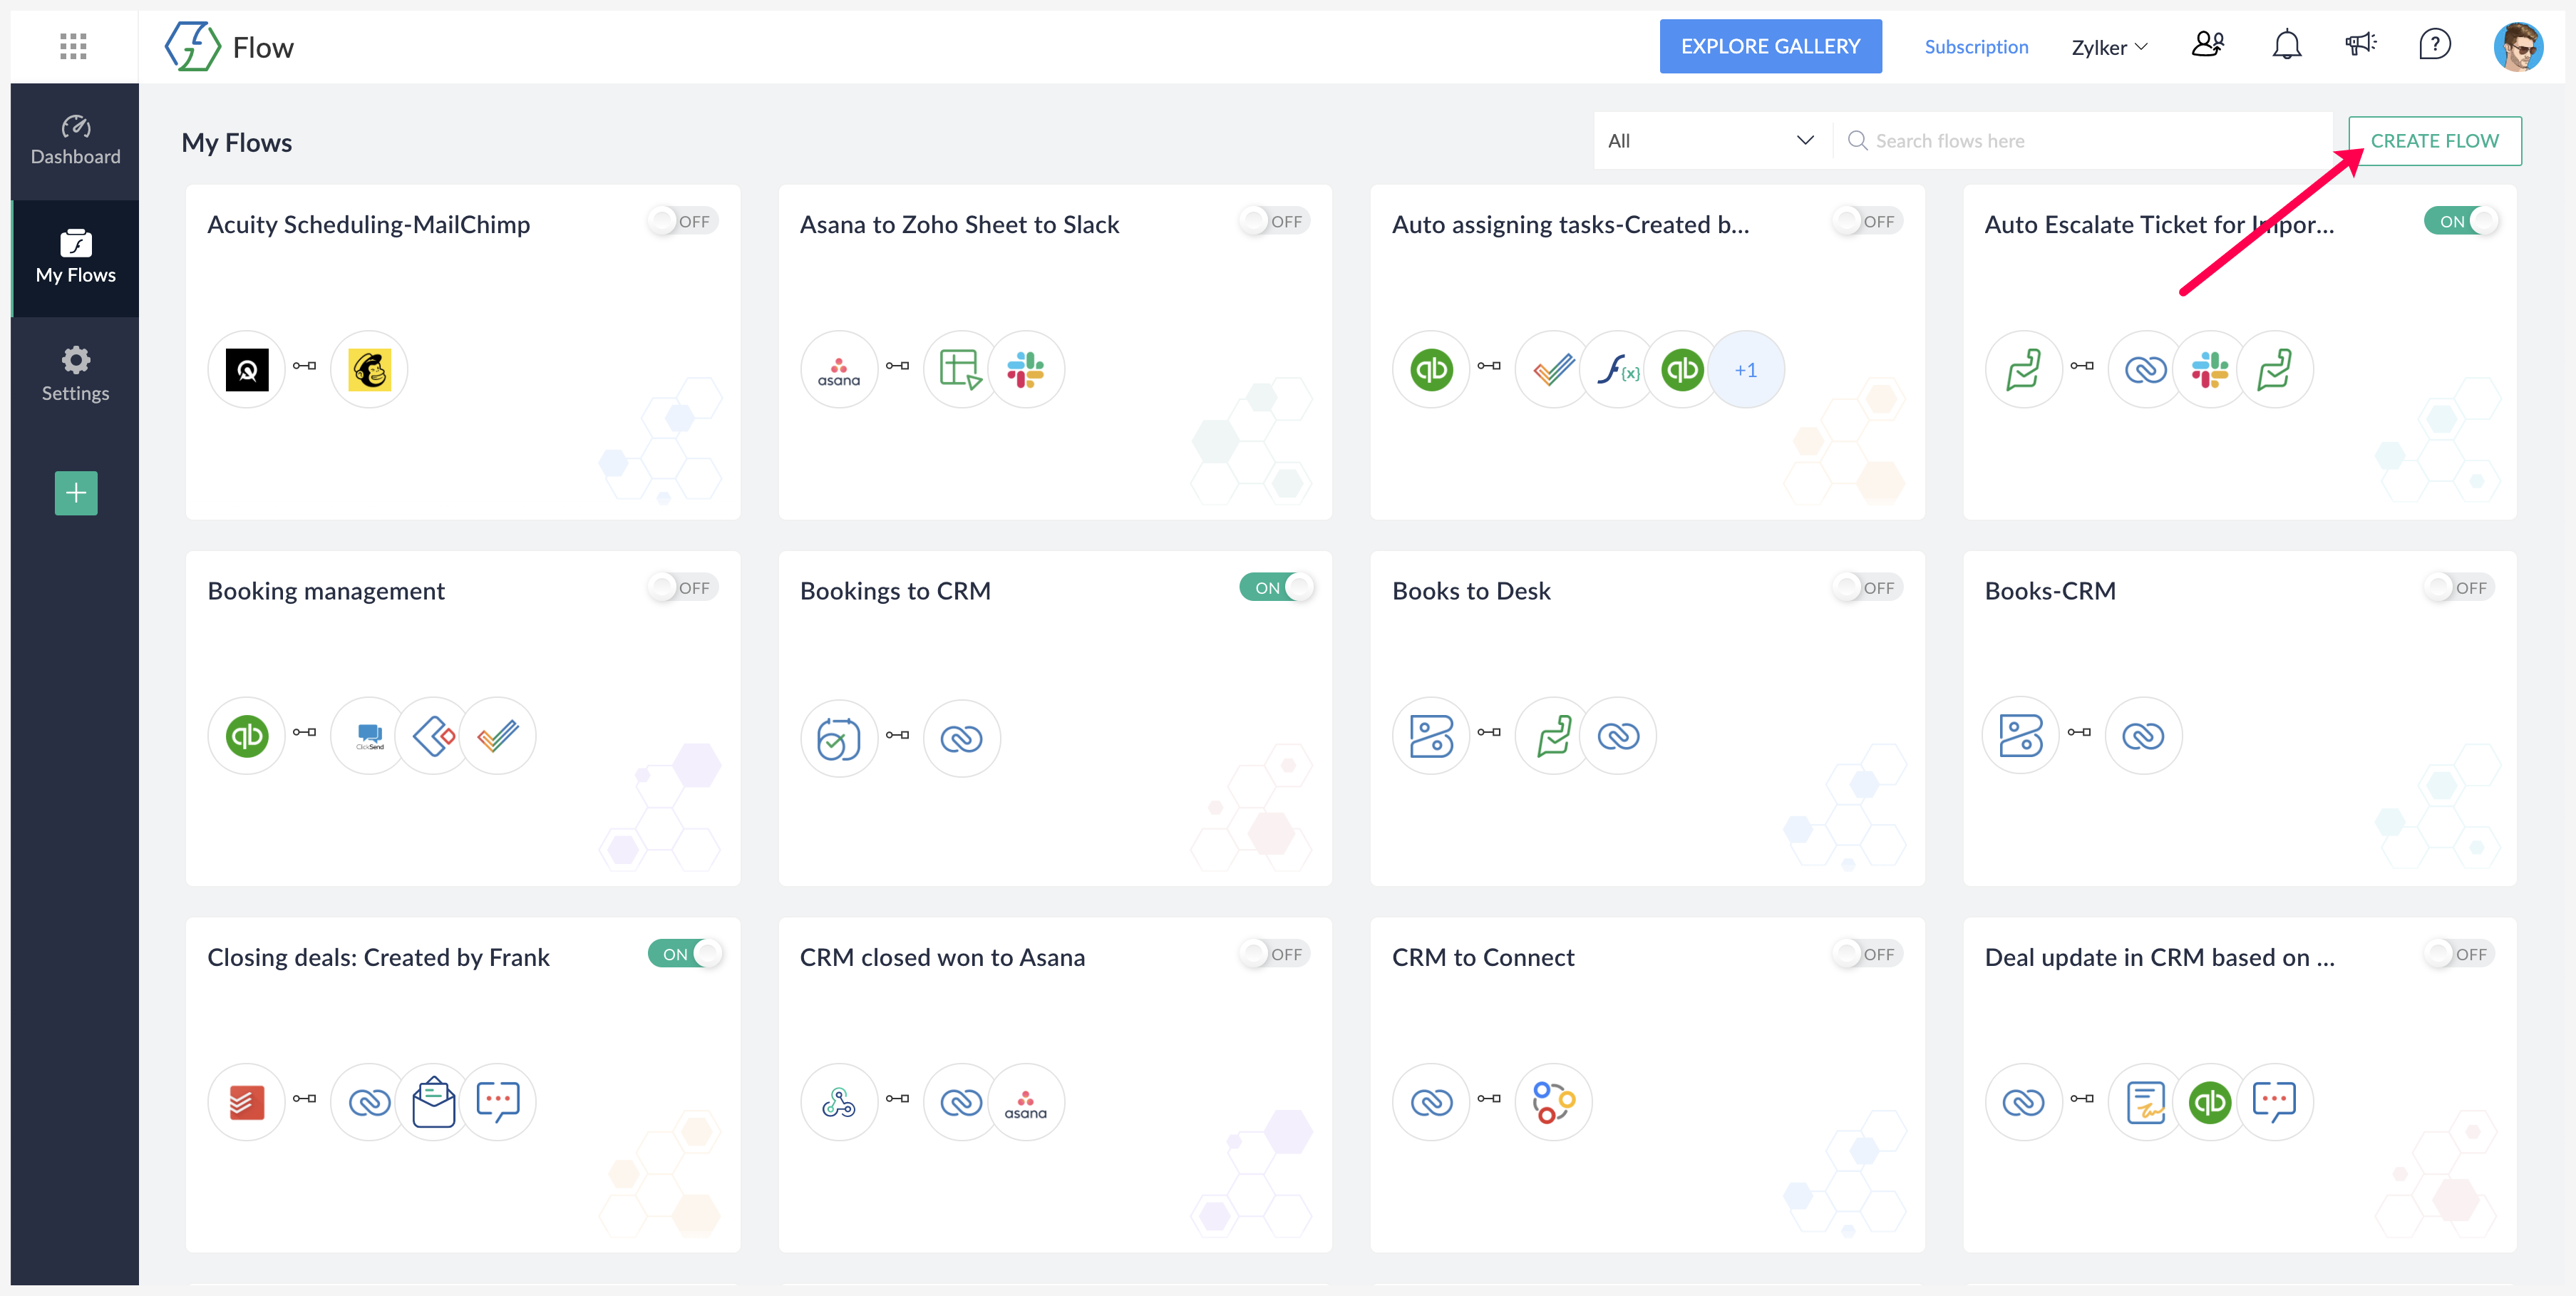Click the CREATE FLOW button
Viewport: 2576px width, 1296px height.
point(2433,141)
